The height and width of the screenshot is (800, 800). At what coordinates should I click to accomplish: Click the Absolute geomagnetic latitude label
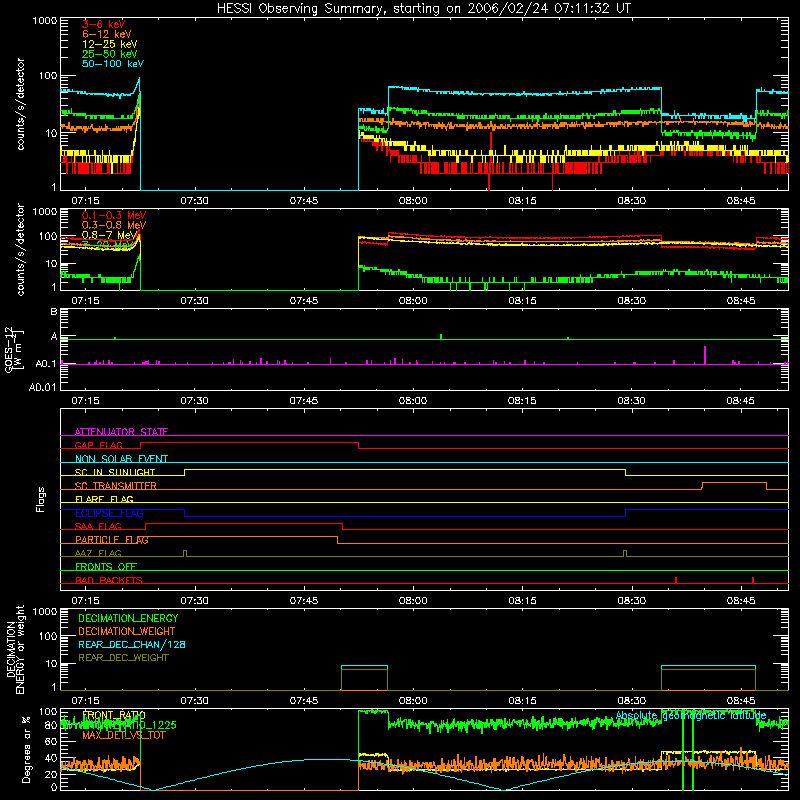pyautogui.click(x=691, y=716)
